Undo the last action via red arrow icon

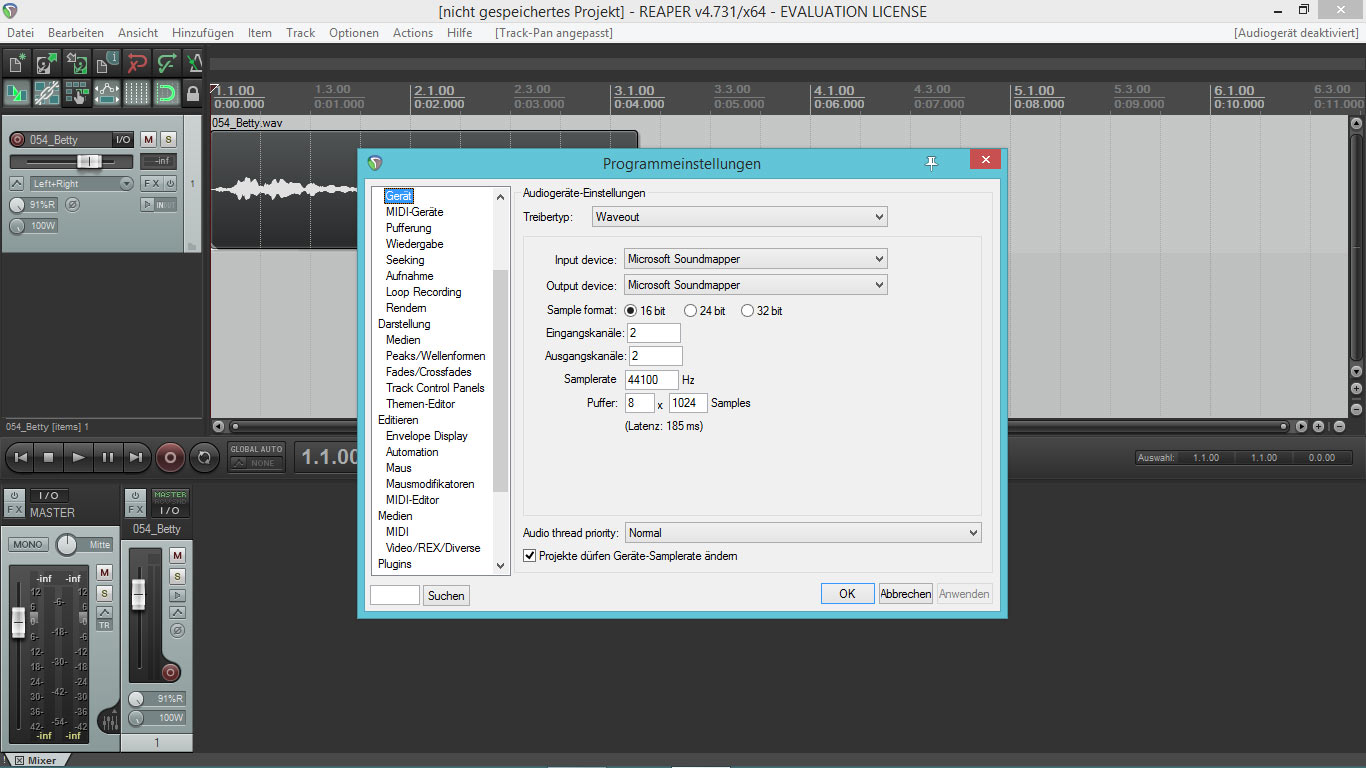(x=136, y=64)
